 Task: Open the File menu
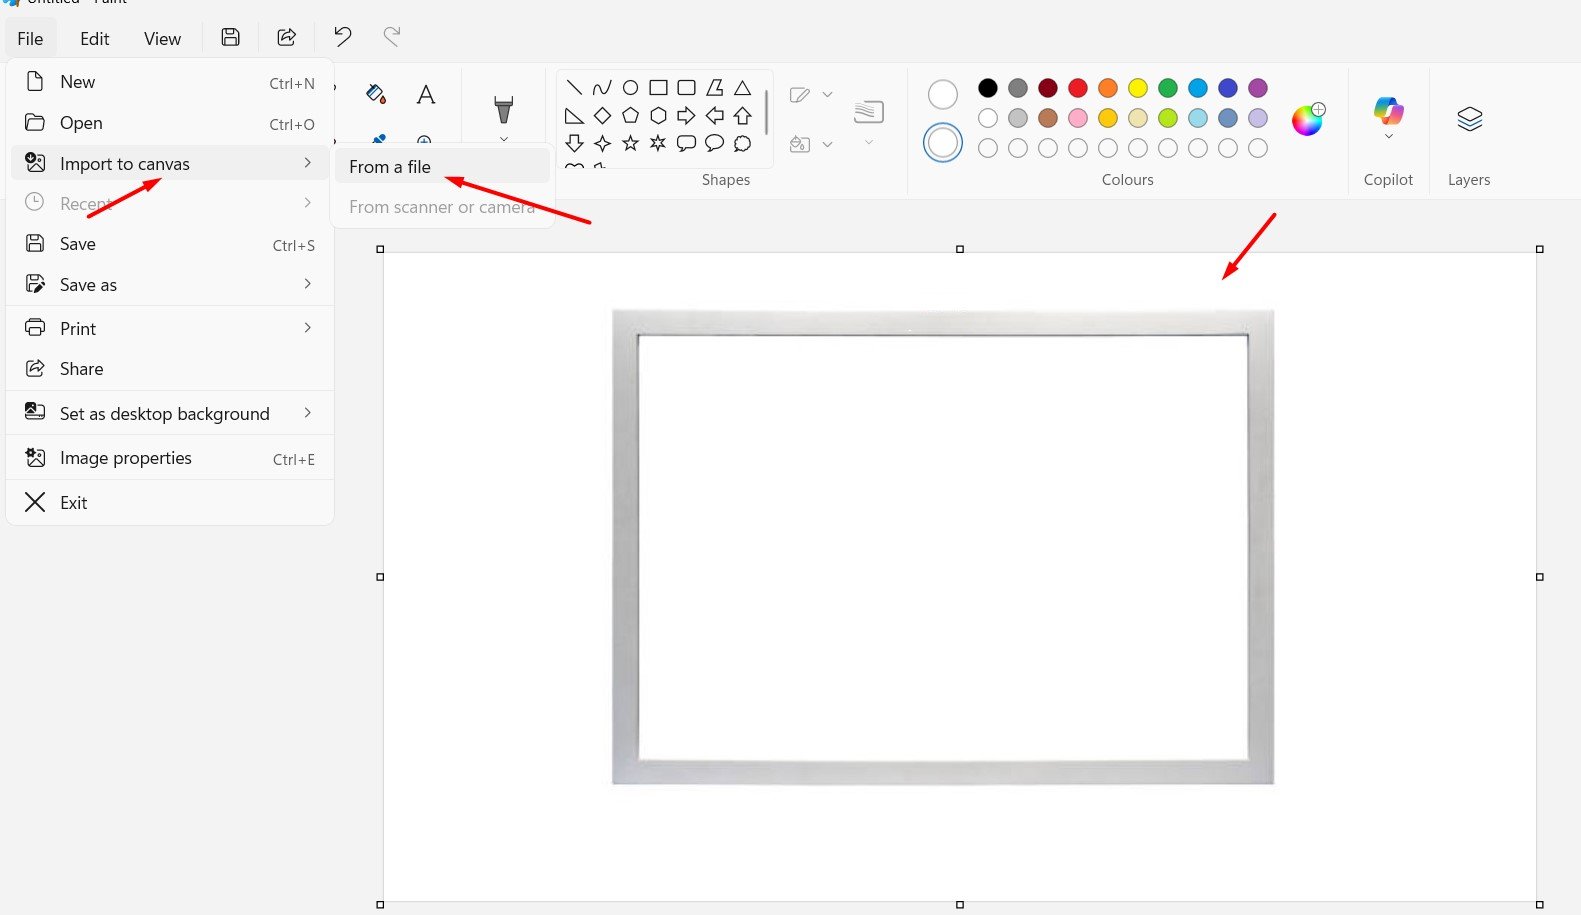pos(30,38)
